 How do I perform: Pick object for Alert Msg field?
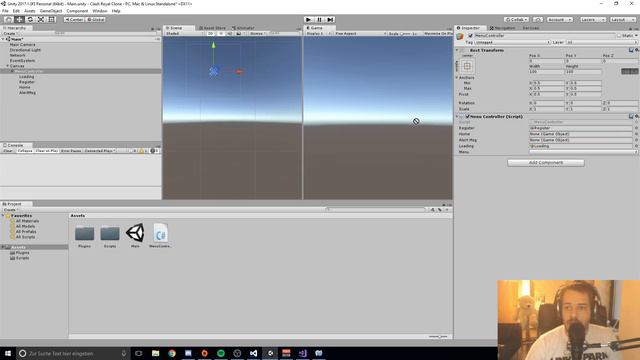(636, 140)
